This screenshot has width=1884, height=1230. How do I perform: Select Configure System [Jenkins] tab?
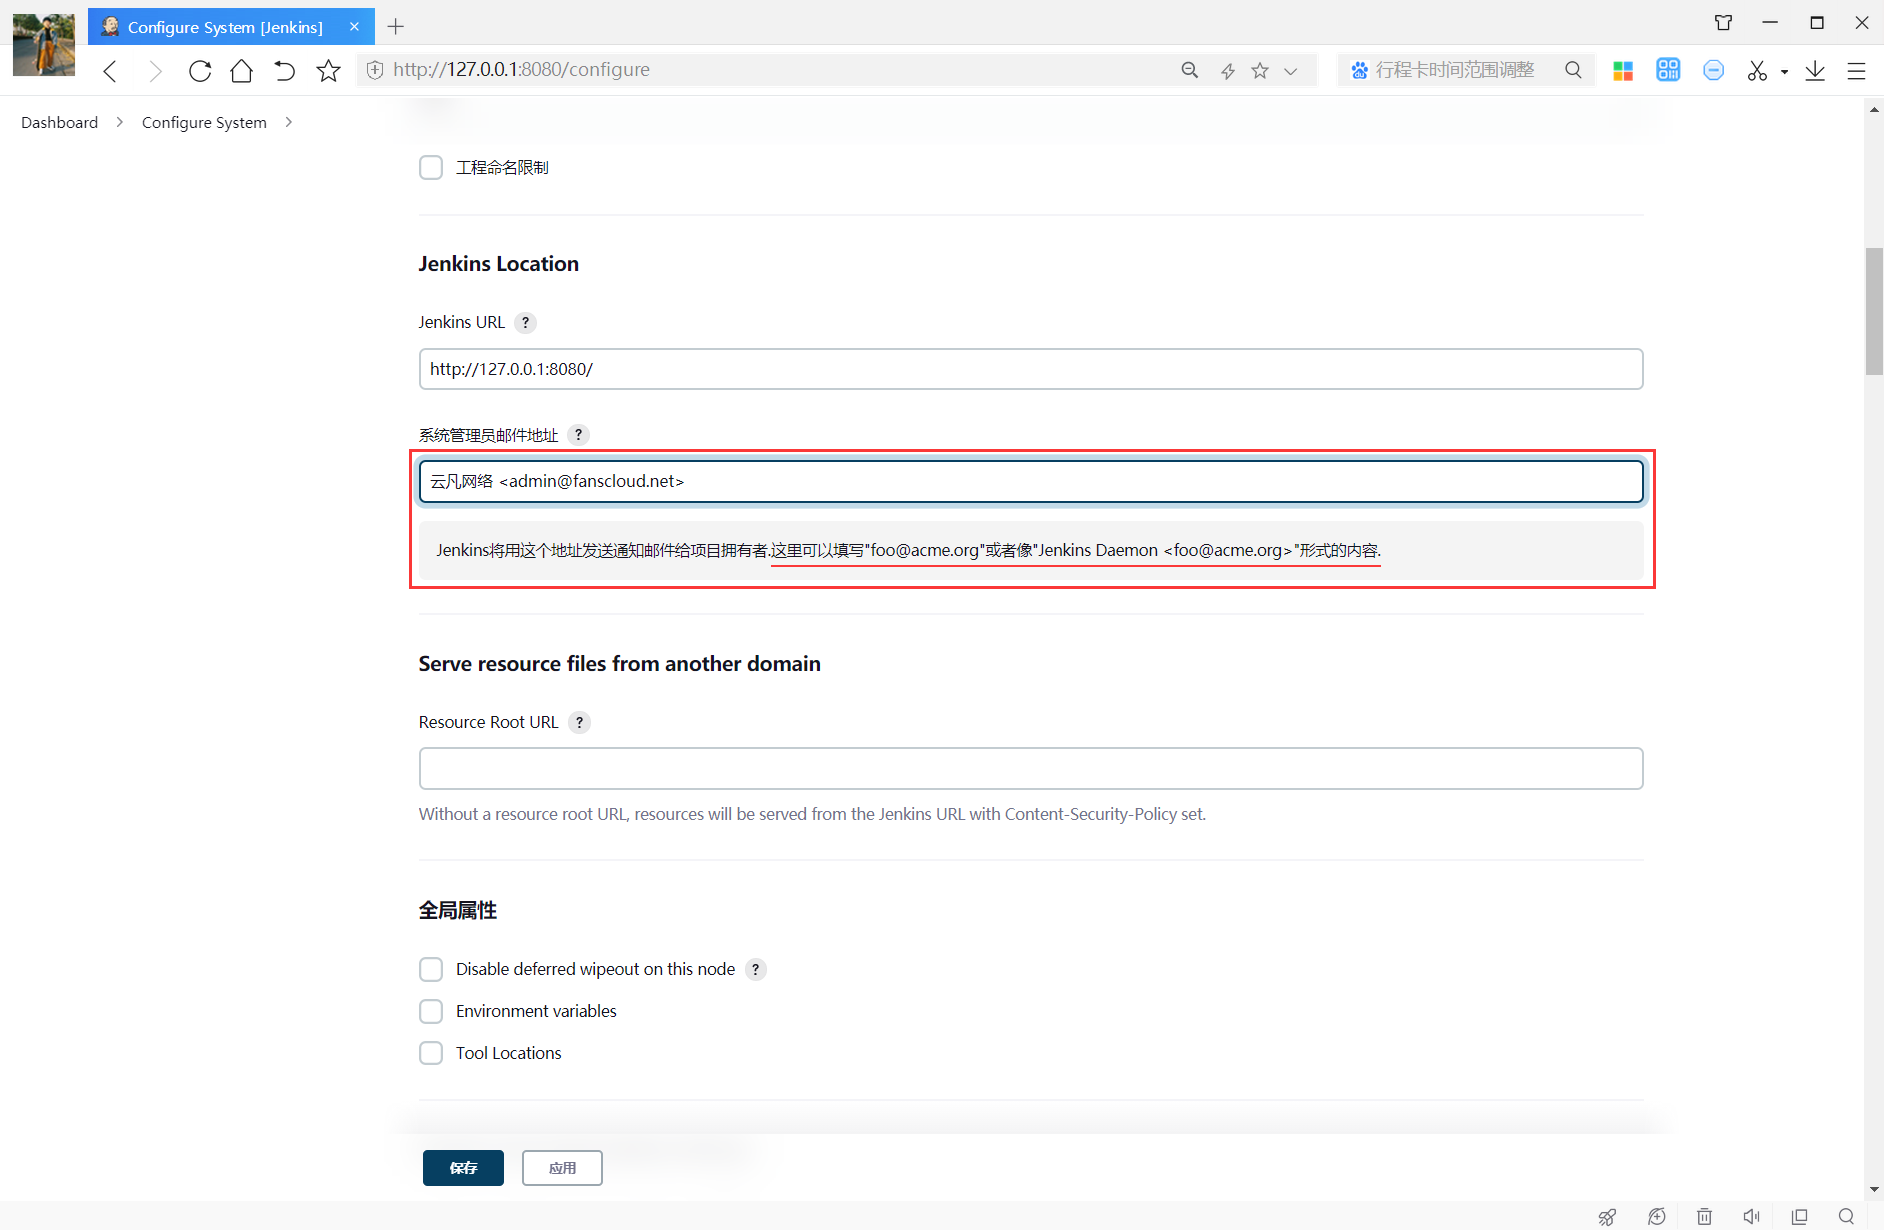point(231,26)
